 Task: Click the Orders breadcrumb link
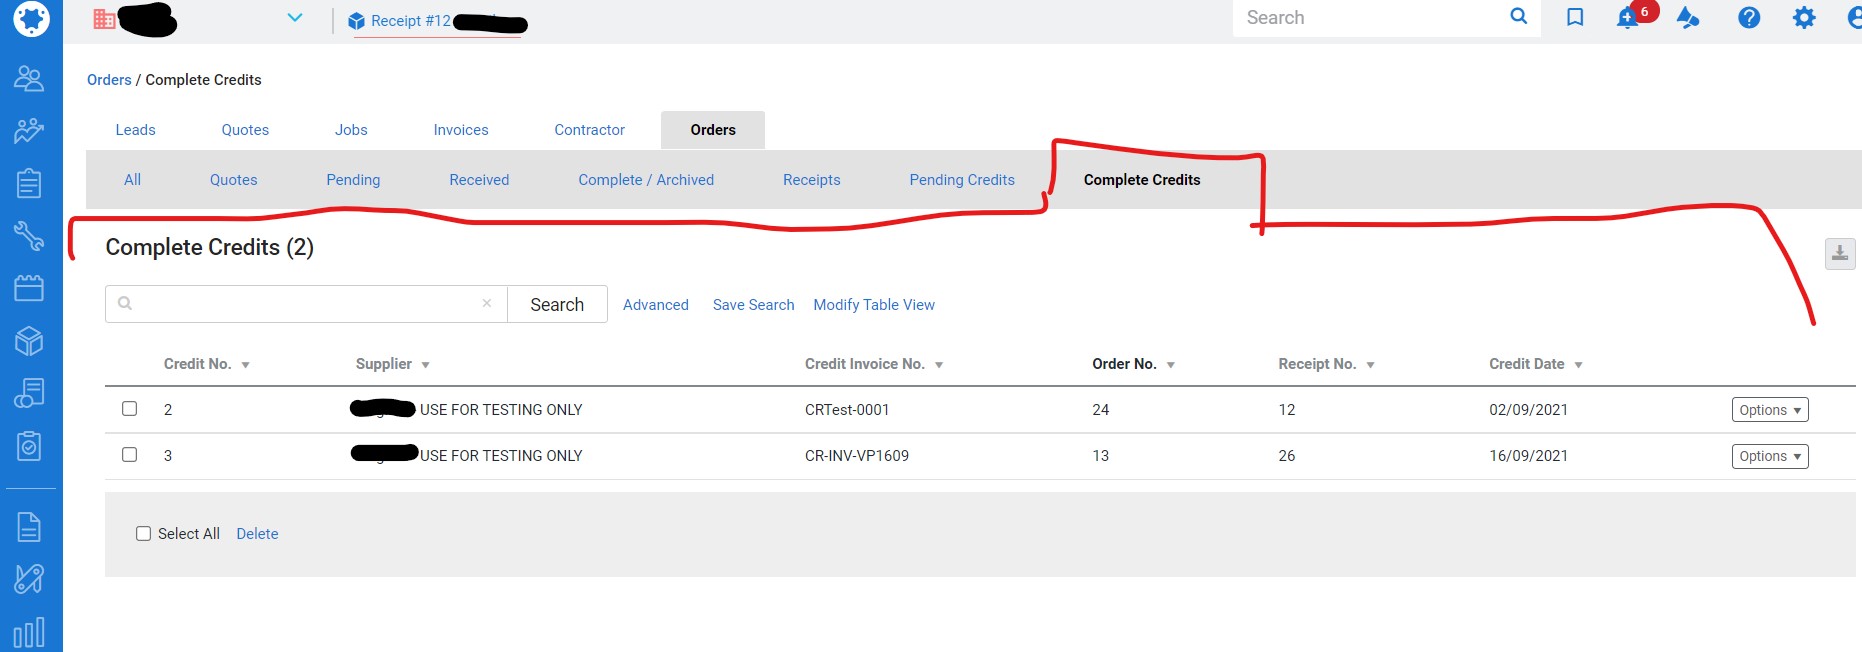point(109,80)
